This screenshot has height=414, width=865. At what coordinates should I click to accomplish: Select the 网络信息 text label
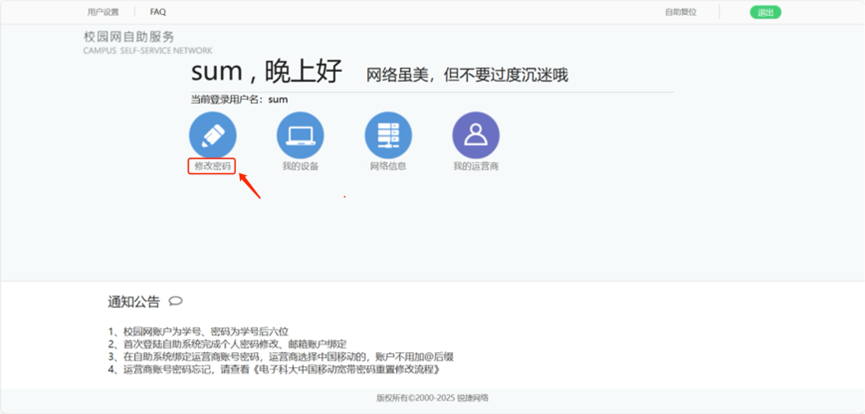tap(388, 166)
